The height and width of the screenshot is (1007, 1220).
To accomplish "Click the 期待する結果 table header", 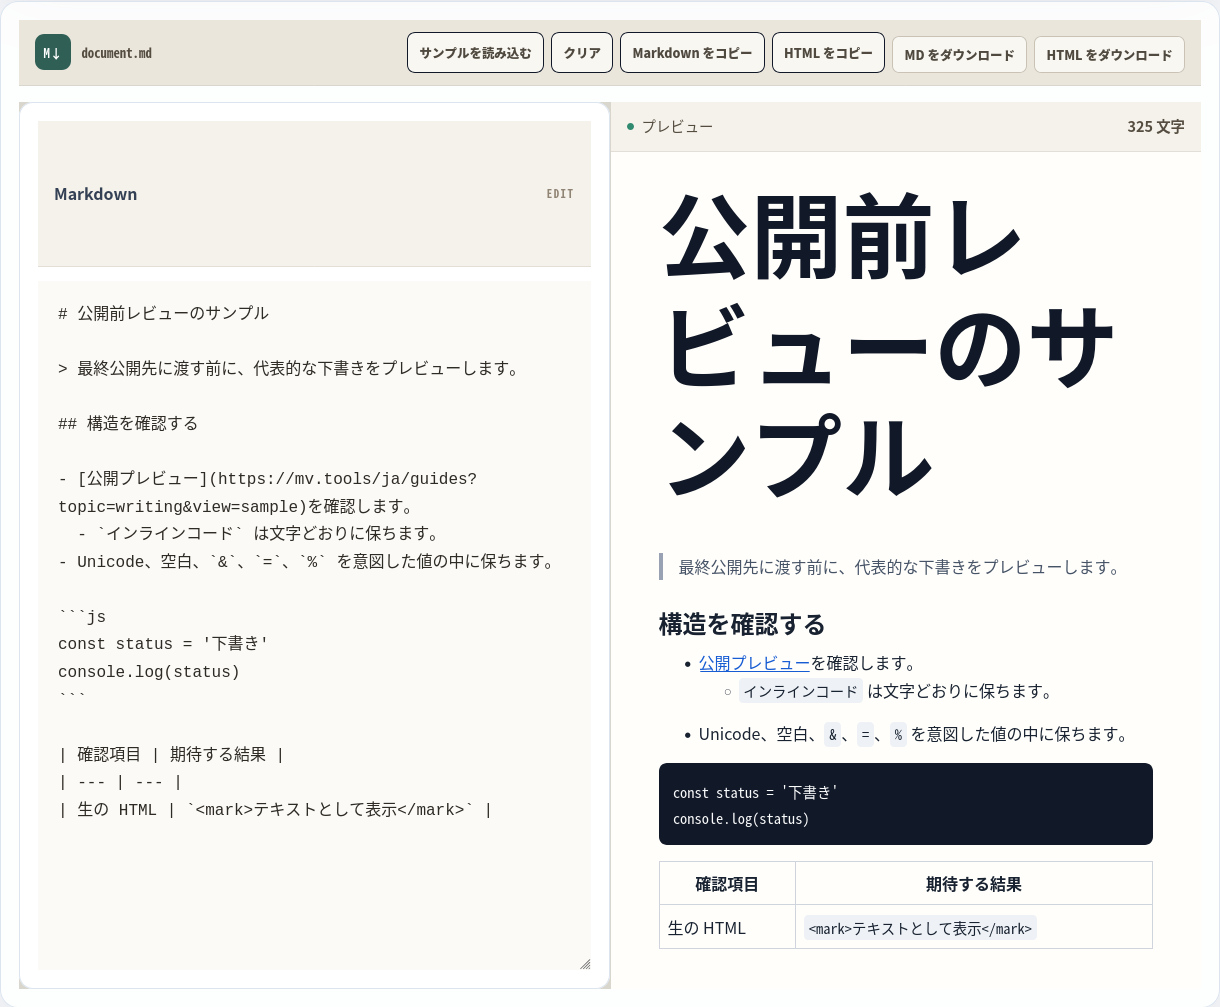I will [x=974, y=884].
